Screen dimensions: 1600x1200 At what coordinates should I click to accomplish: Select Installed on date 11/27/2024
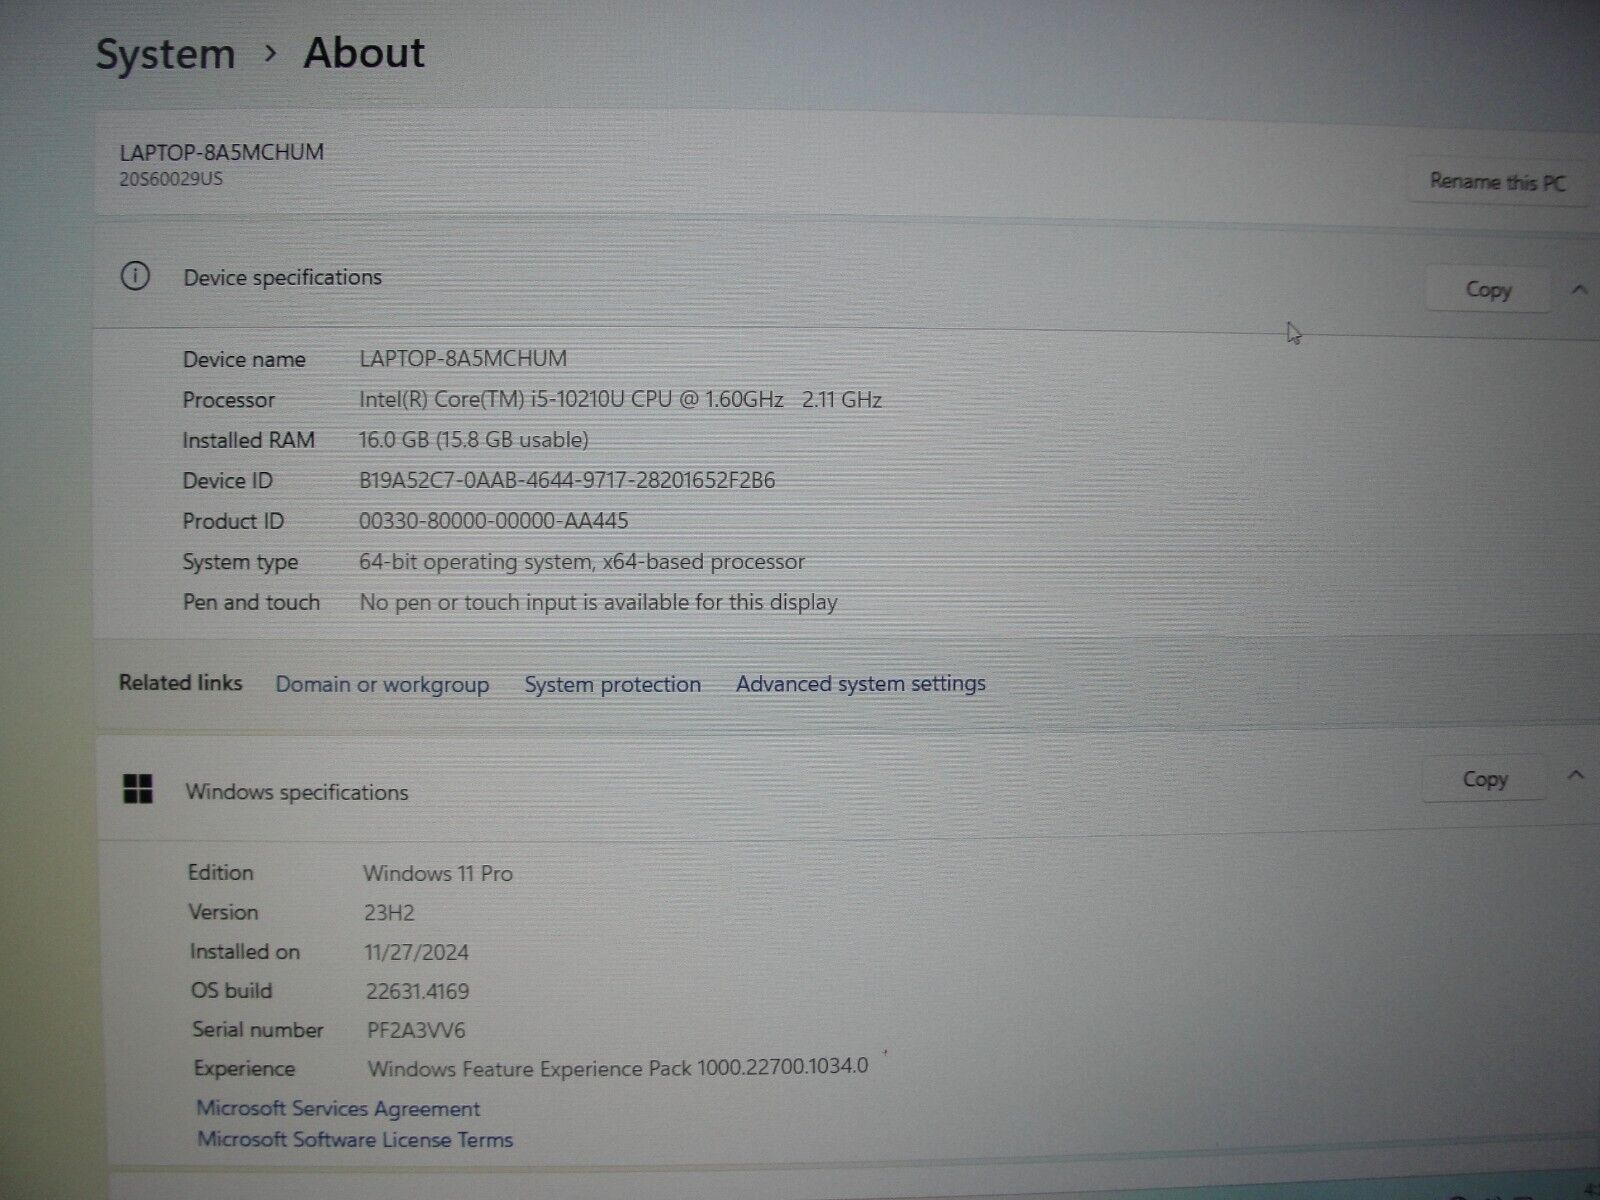(417, 952)
